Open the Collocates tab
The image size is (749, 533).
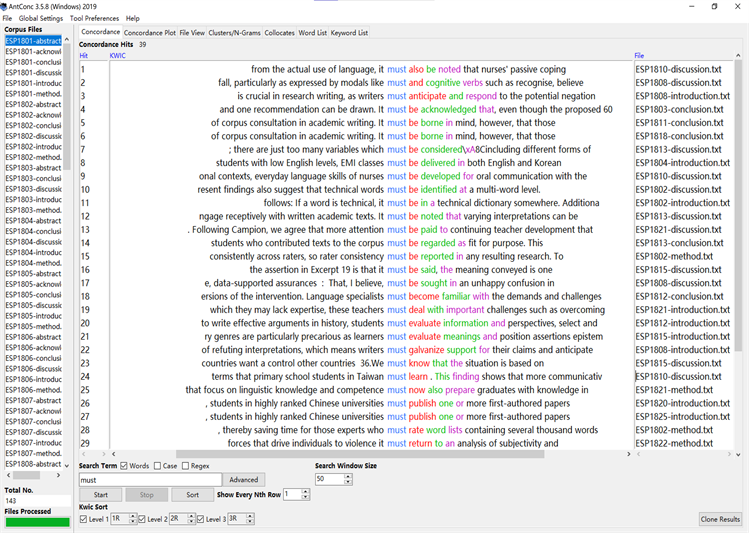[279, 32]
